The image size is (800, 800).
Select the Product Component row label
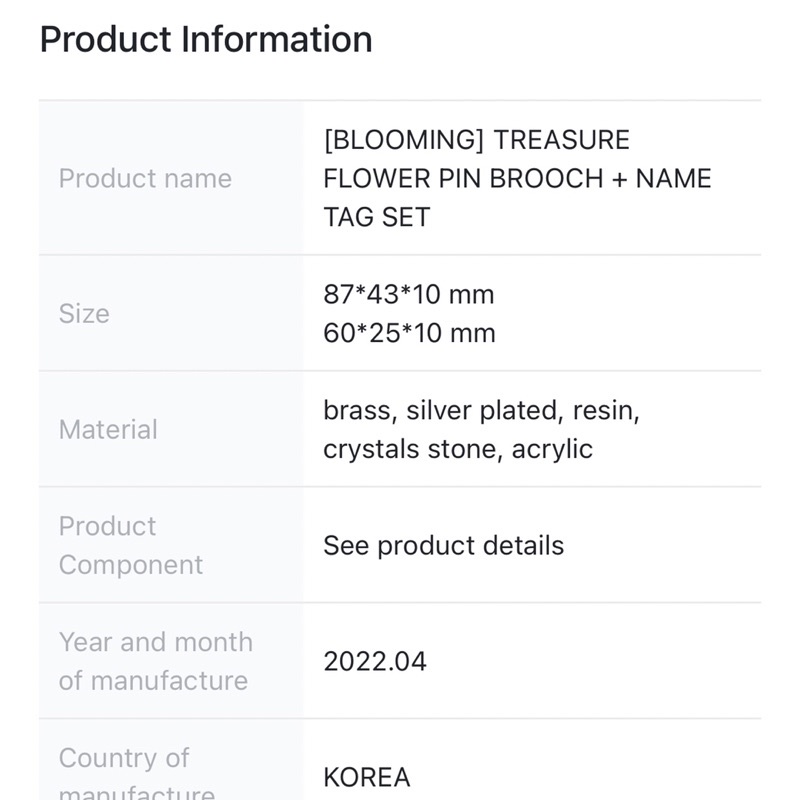pyautogui.click(x=130, y=545)
